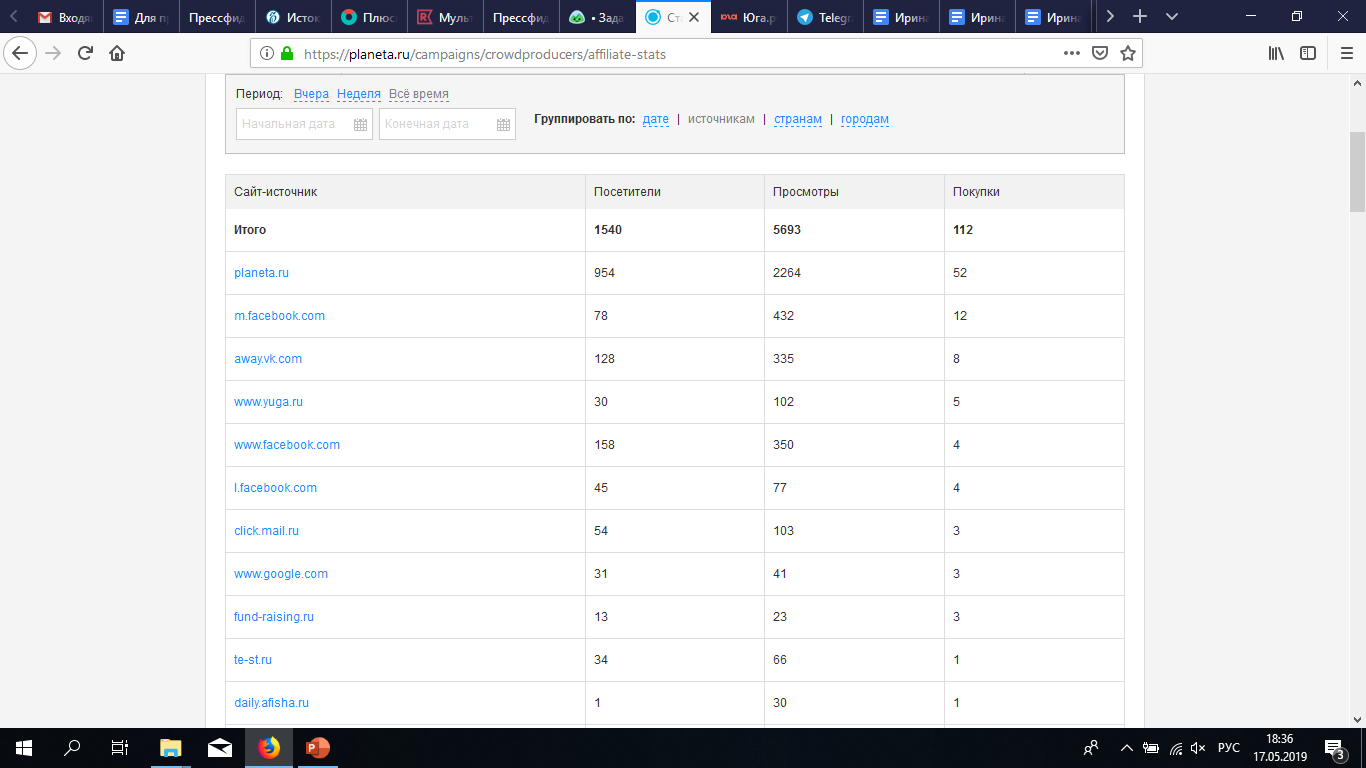
Task: Show hidden system tray icons
Action: pyautogui.click(x=1127, y=748)
